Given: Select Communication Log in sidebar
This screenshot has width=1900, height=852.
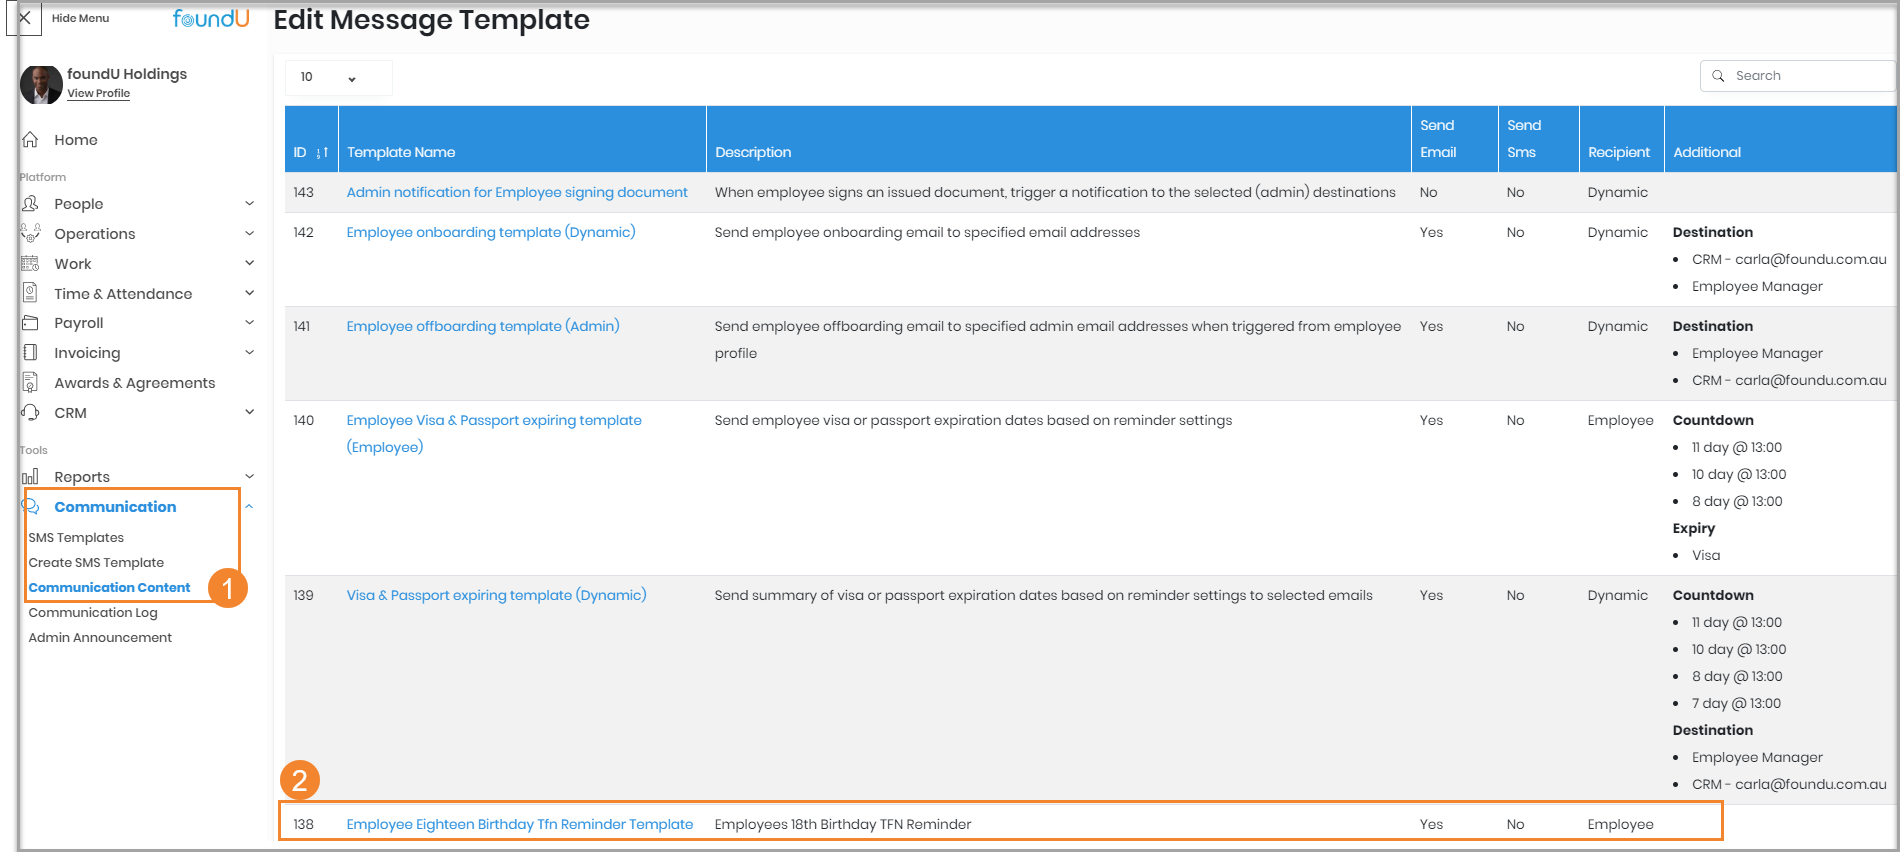Looking at the screenshot, I should [x=93, y=613].
